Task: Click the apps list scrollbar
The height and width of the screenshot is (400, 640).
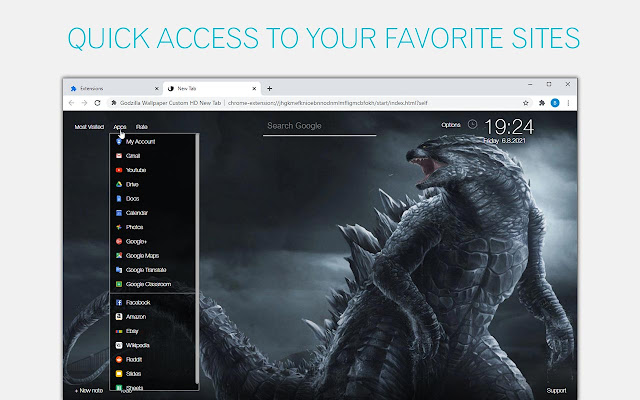Action: 197,259
